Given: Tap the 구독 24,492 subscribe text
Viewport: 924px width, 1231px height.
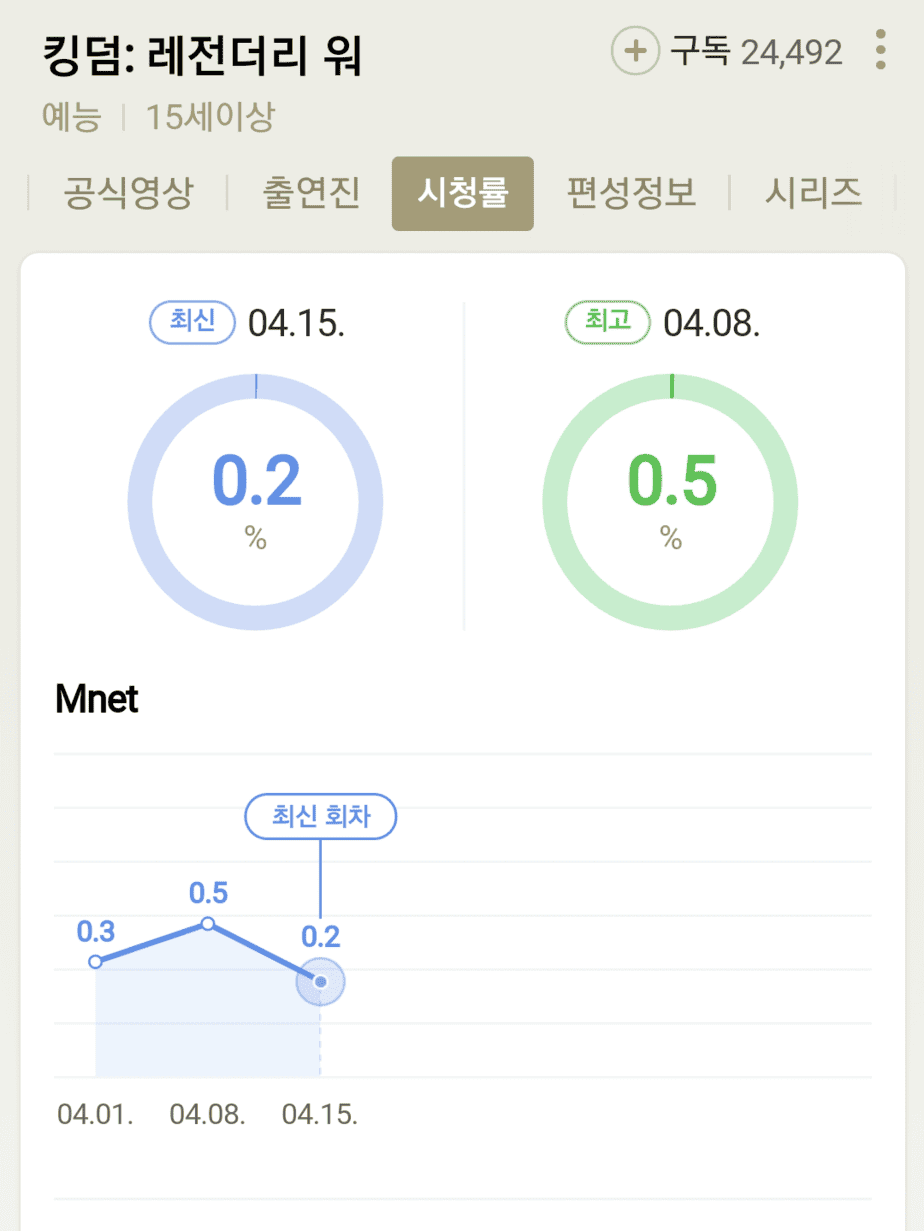Looking at the screenshot, I should coord(756,51).
